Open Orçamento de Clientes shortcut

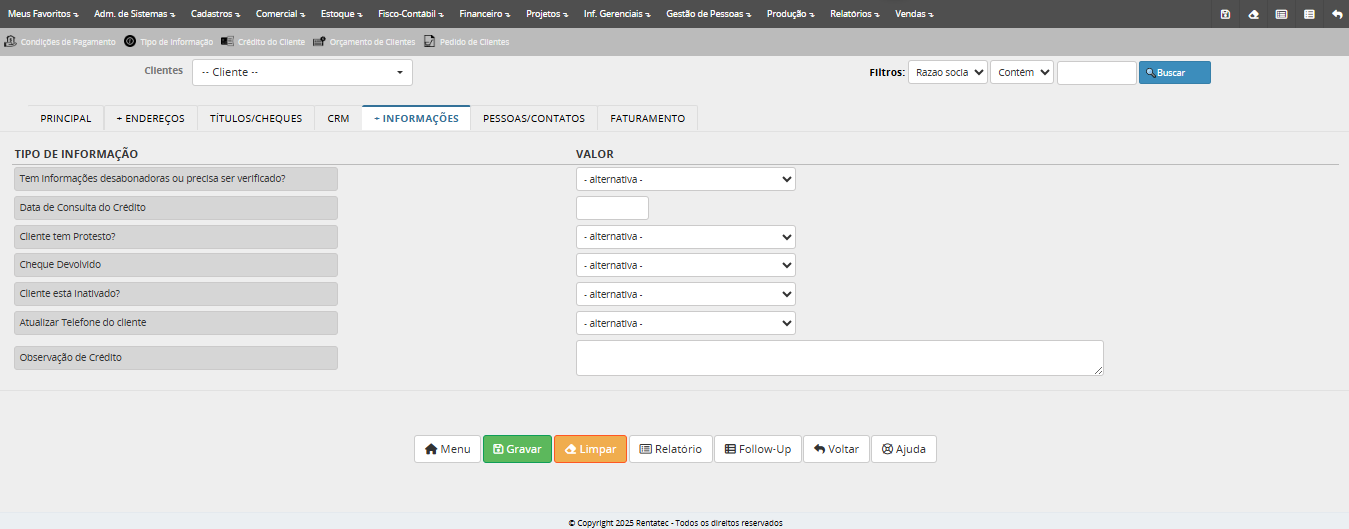click(364, 42)
